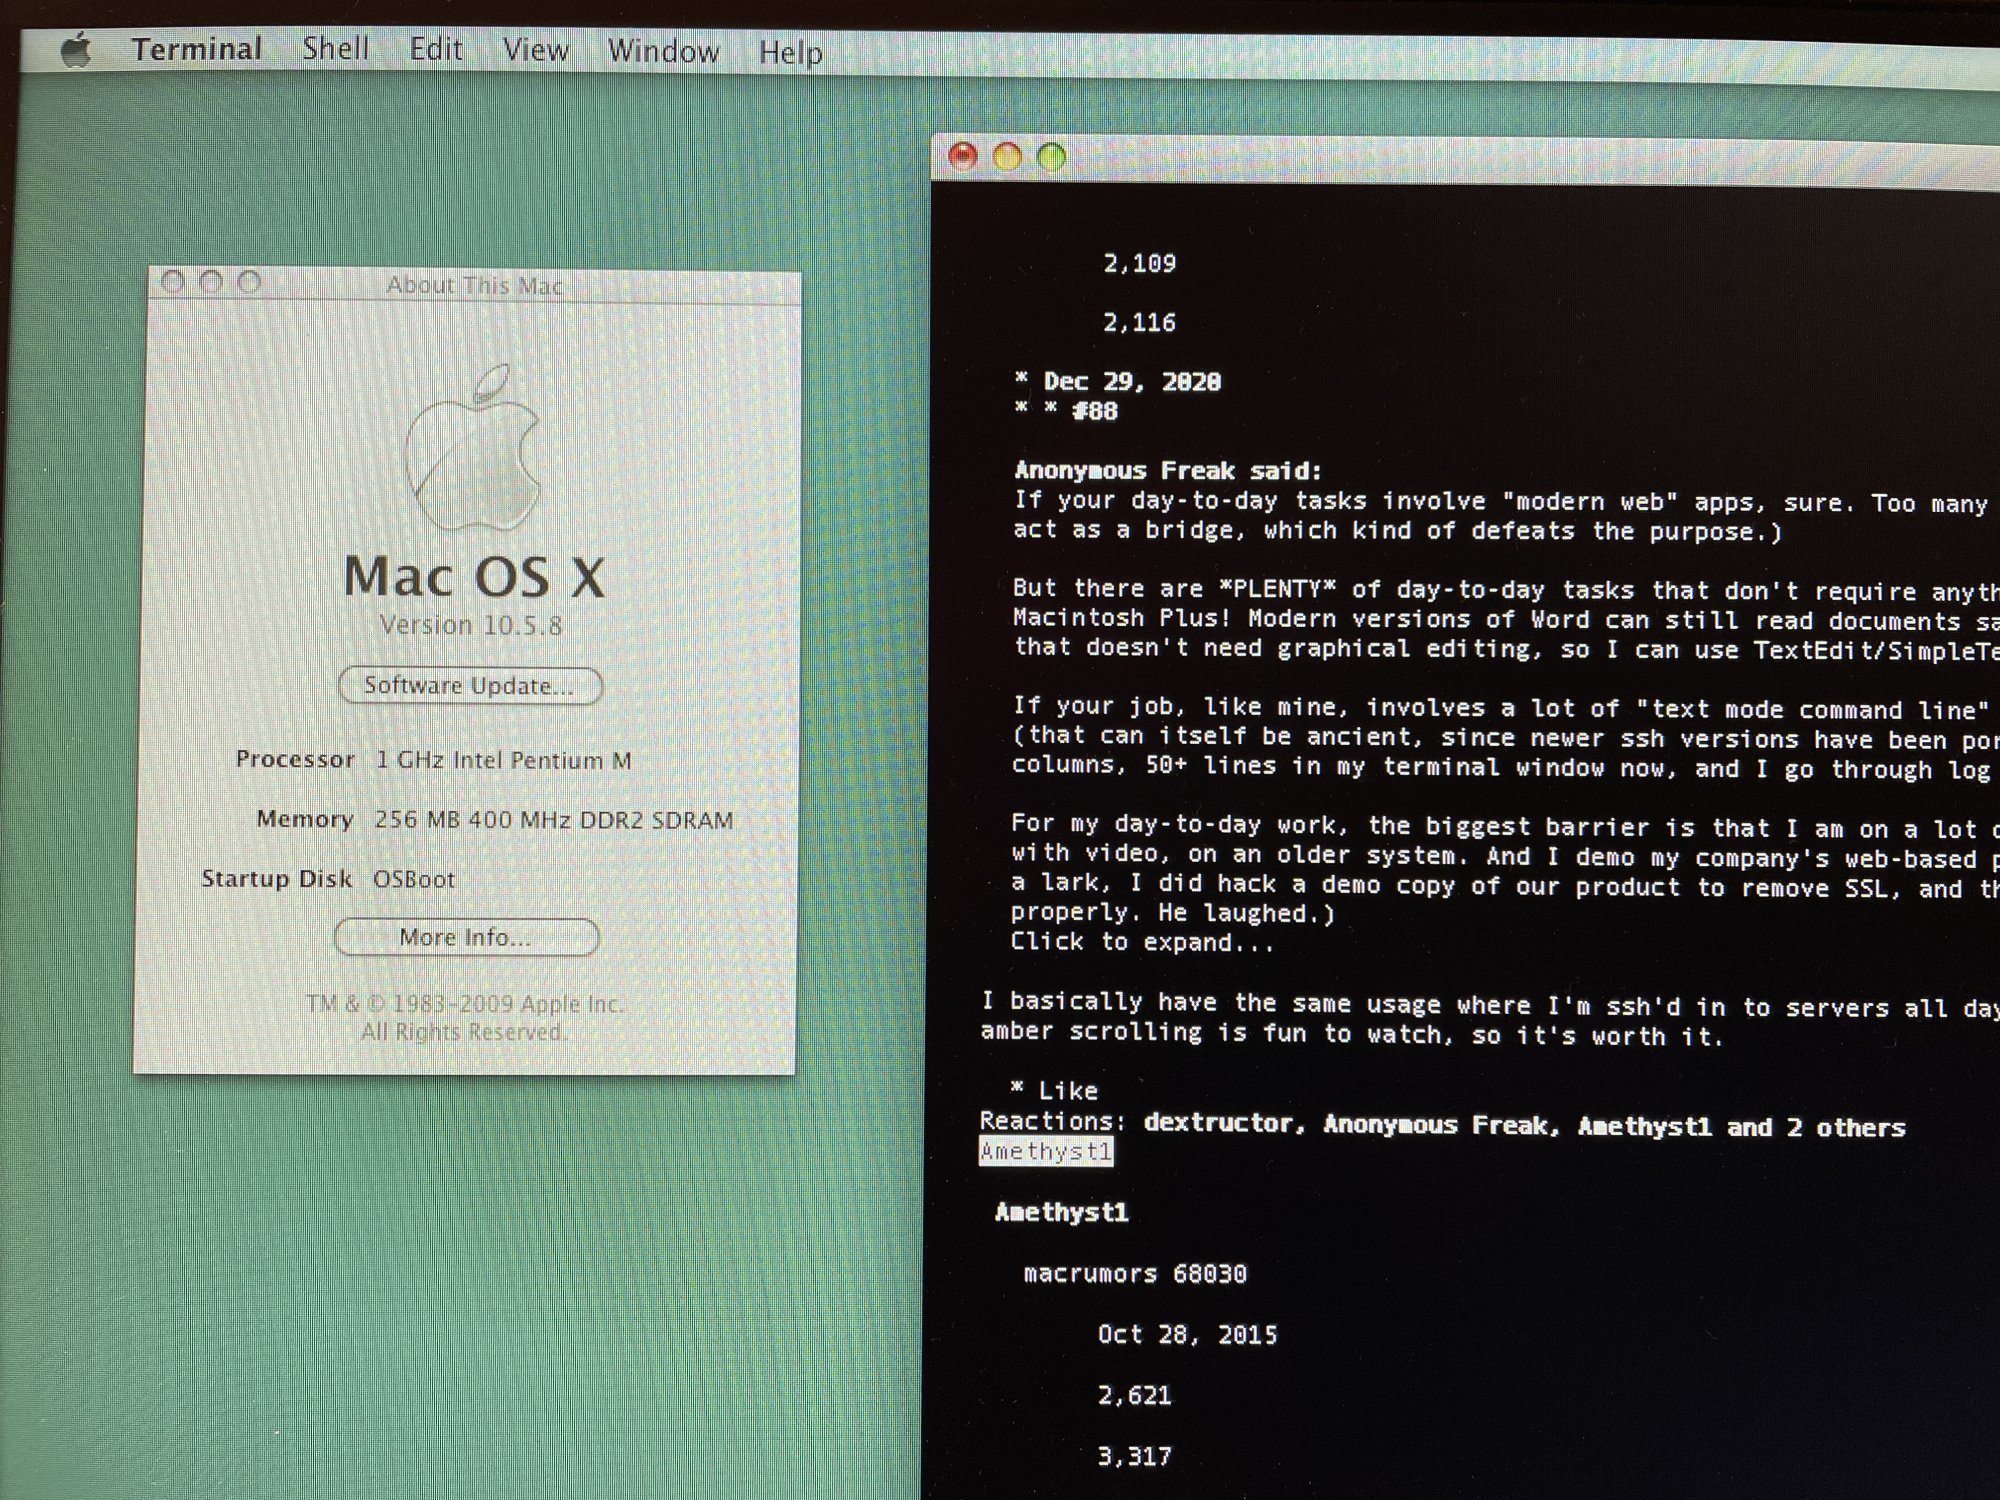Open the Terminal application menu
This screenshot has height=1500, width=2000.
[197, 49]
